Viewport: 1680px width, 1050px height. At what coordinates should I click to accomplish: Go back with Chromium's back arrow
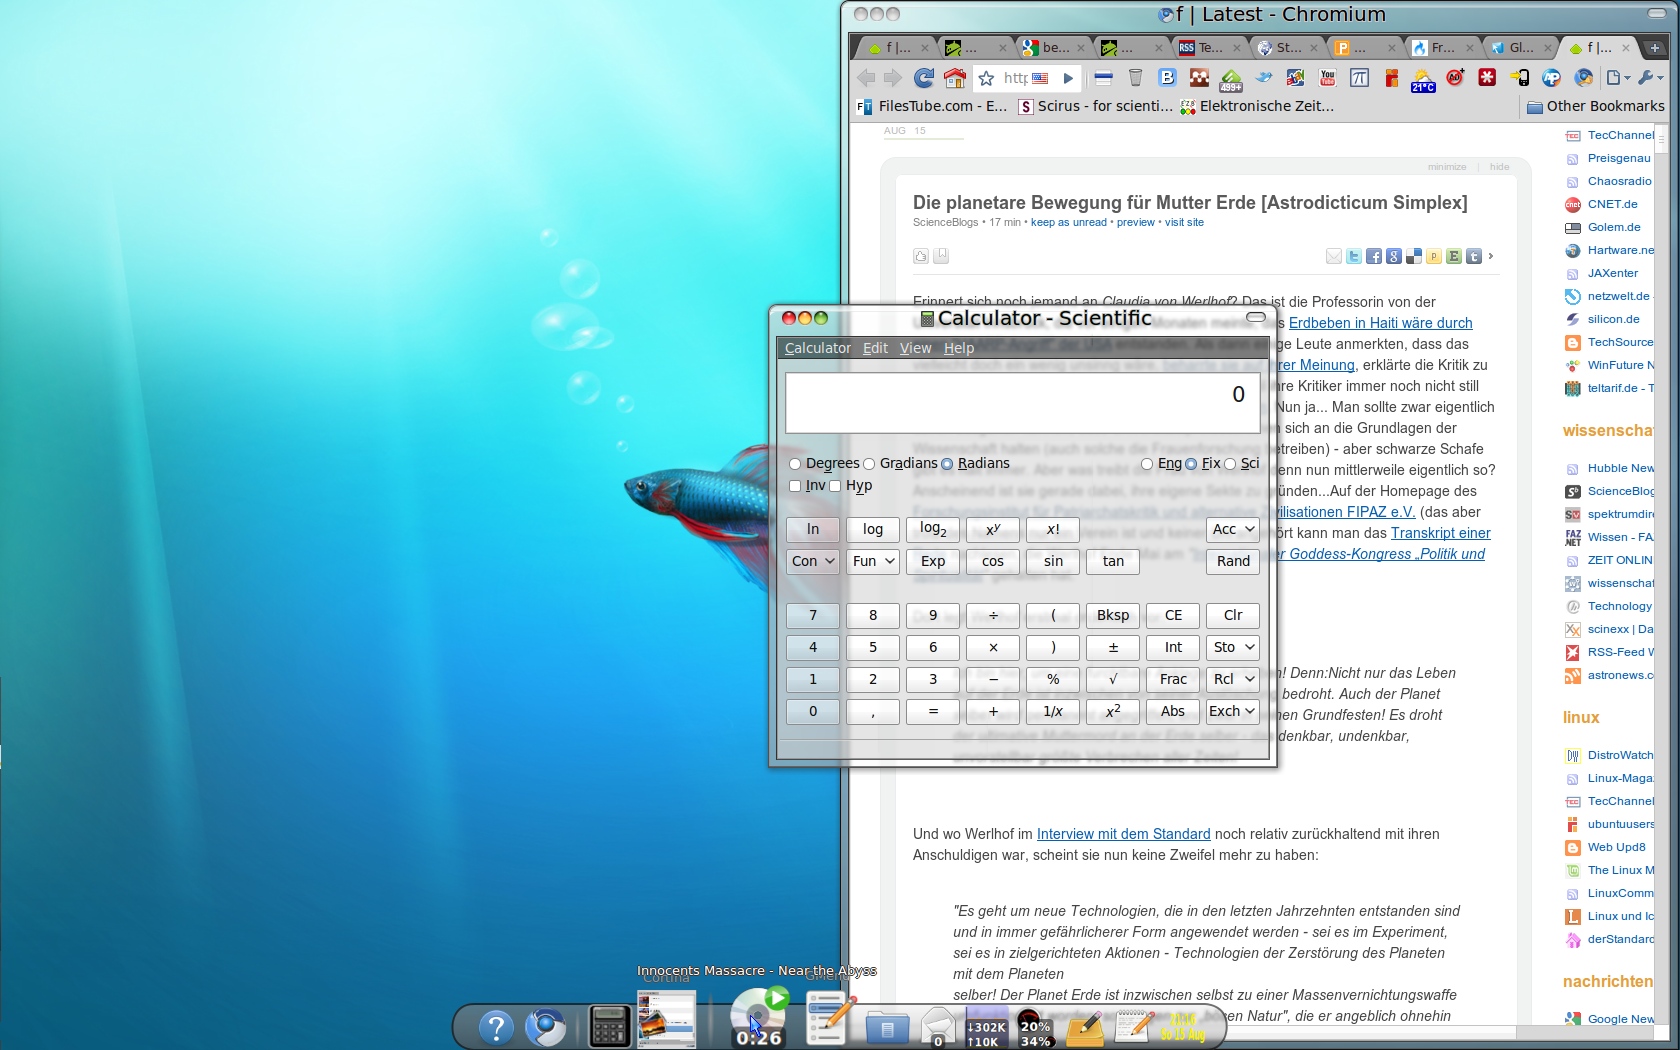click(x=866, y=78)
